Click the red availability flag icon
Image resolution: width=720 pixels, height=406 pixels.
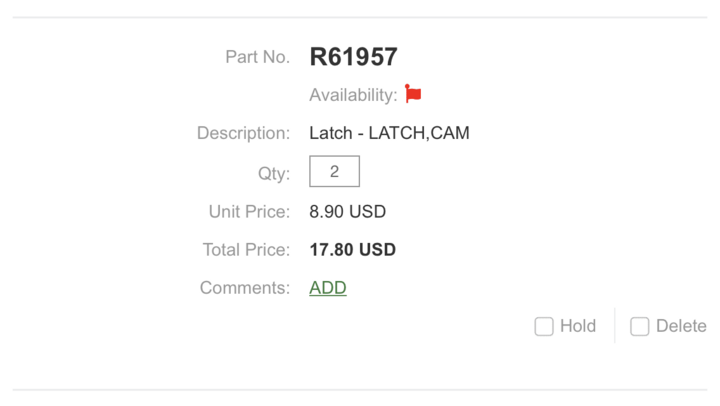pyautogui.click(x=413, y=94)
